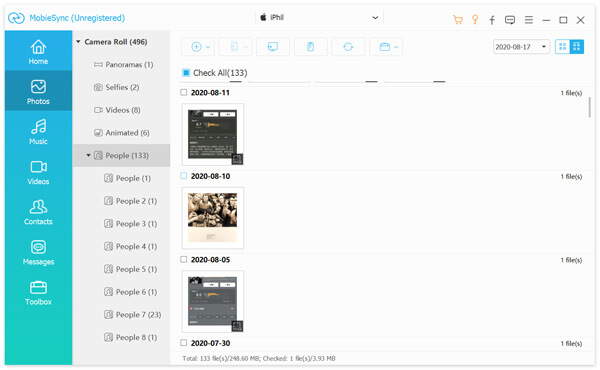The height and width of the screenshot is (370, 600).
Task: Open the add button dropdown arrow
Action: point(208,47)
